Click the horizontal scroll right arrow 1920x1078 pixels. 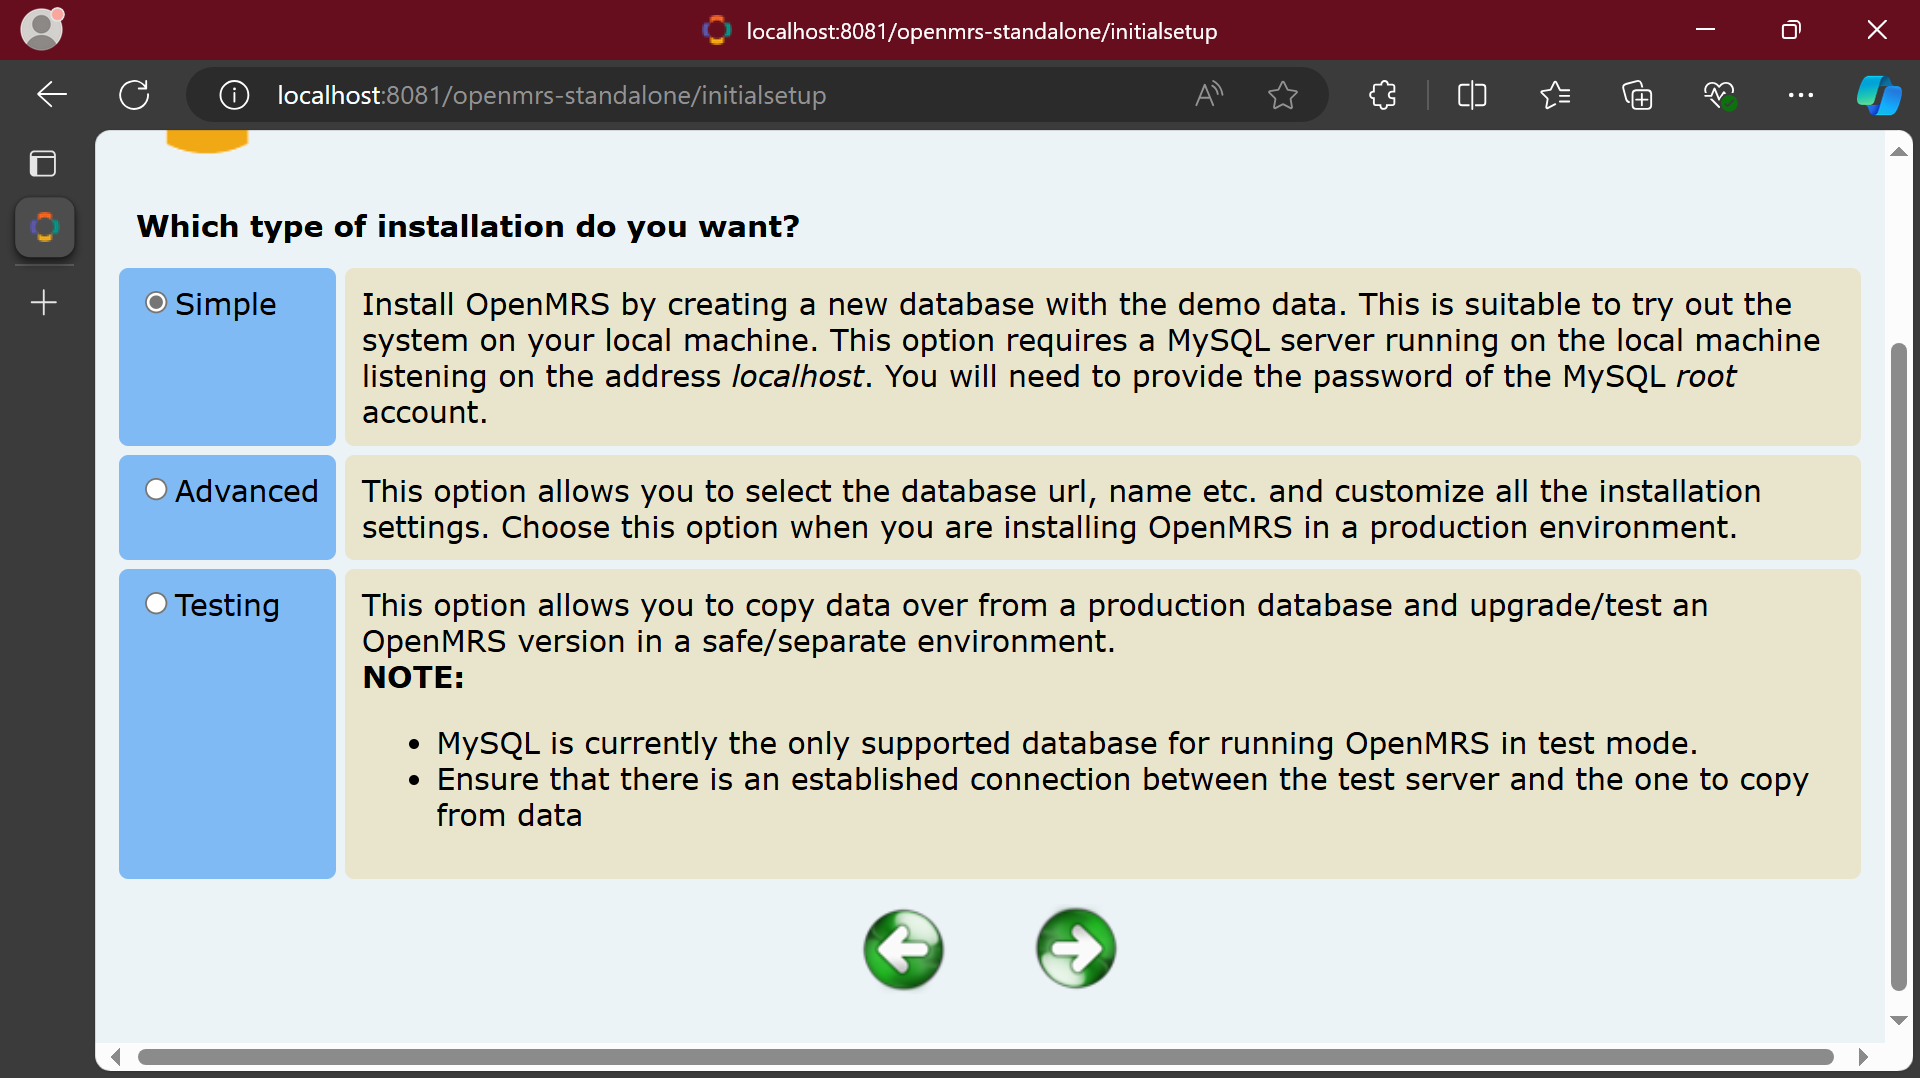(1863, 1057)
